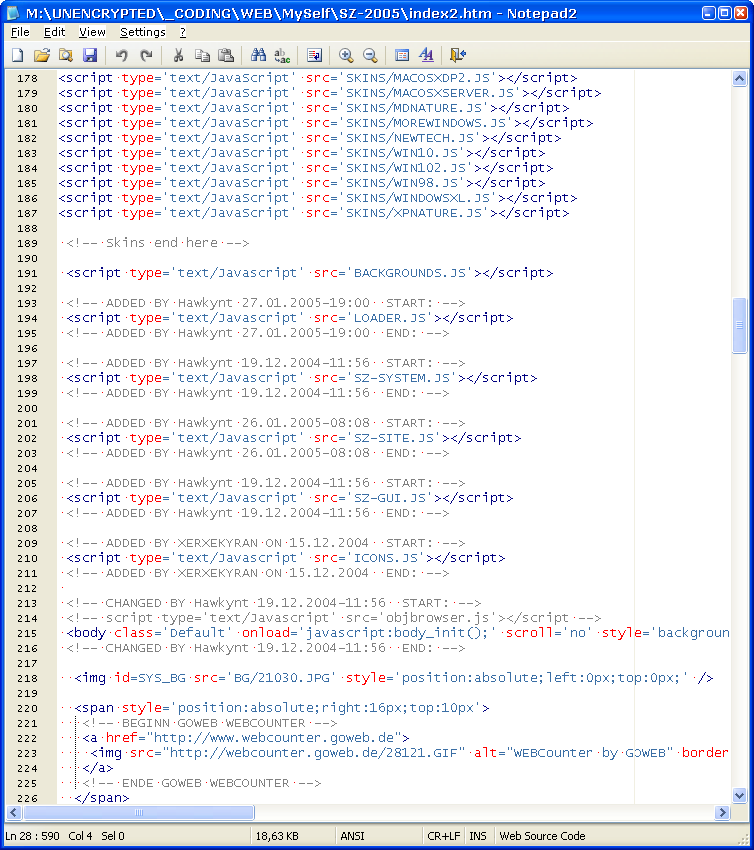Open Find with the binoculars icon
Image resolution: width=754 pixels, height=850 pixels.
click(258, 55)
